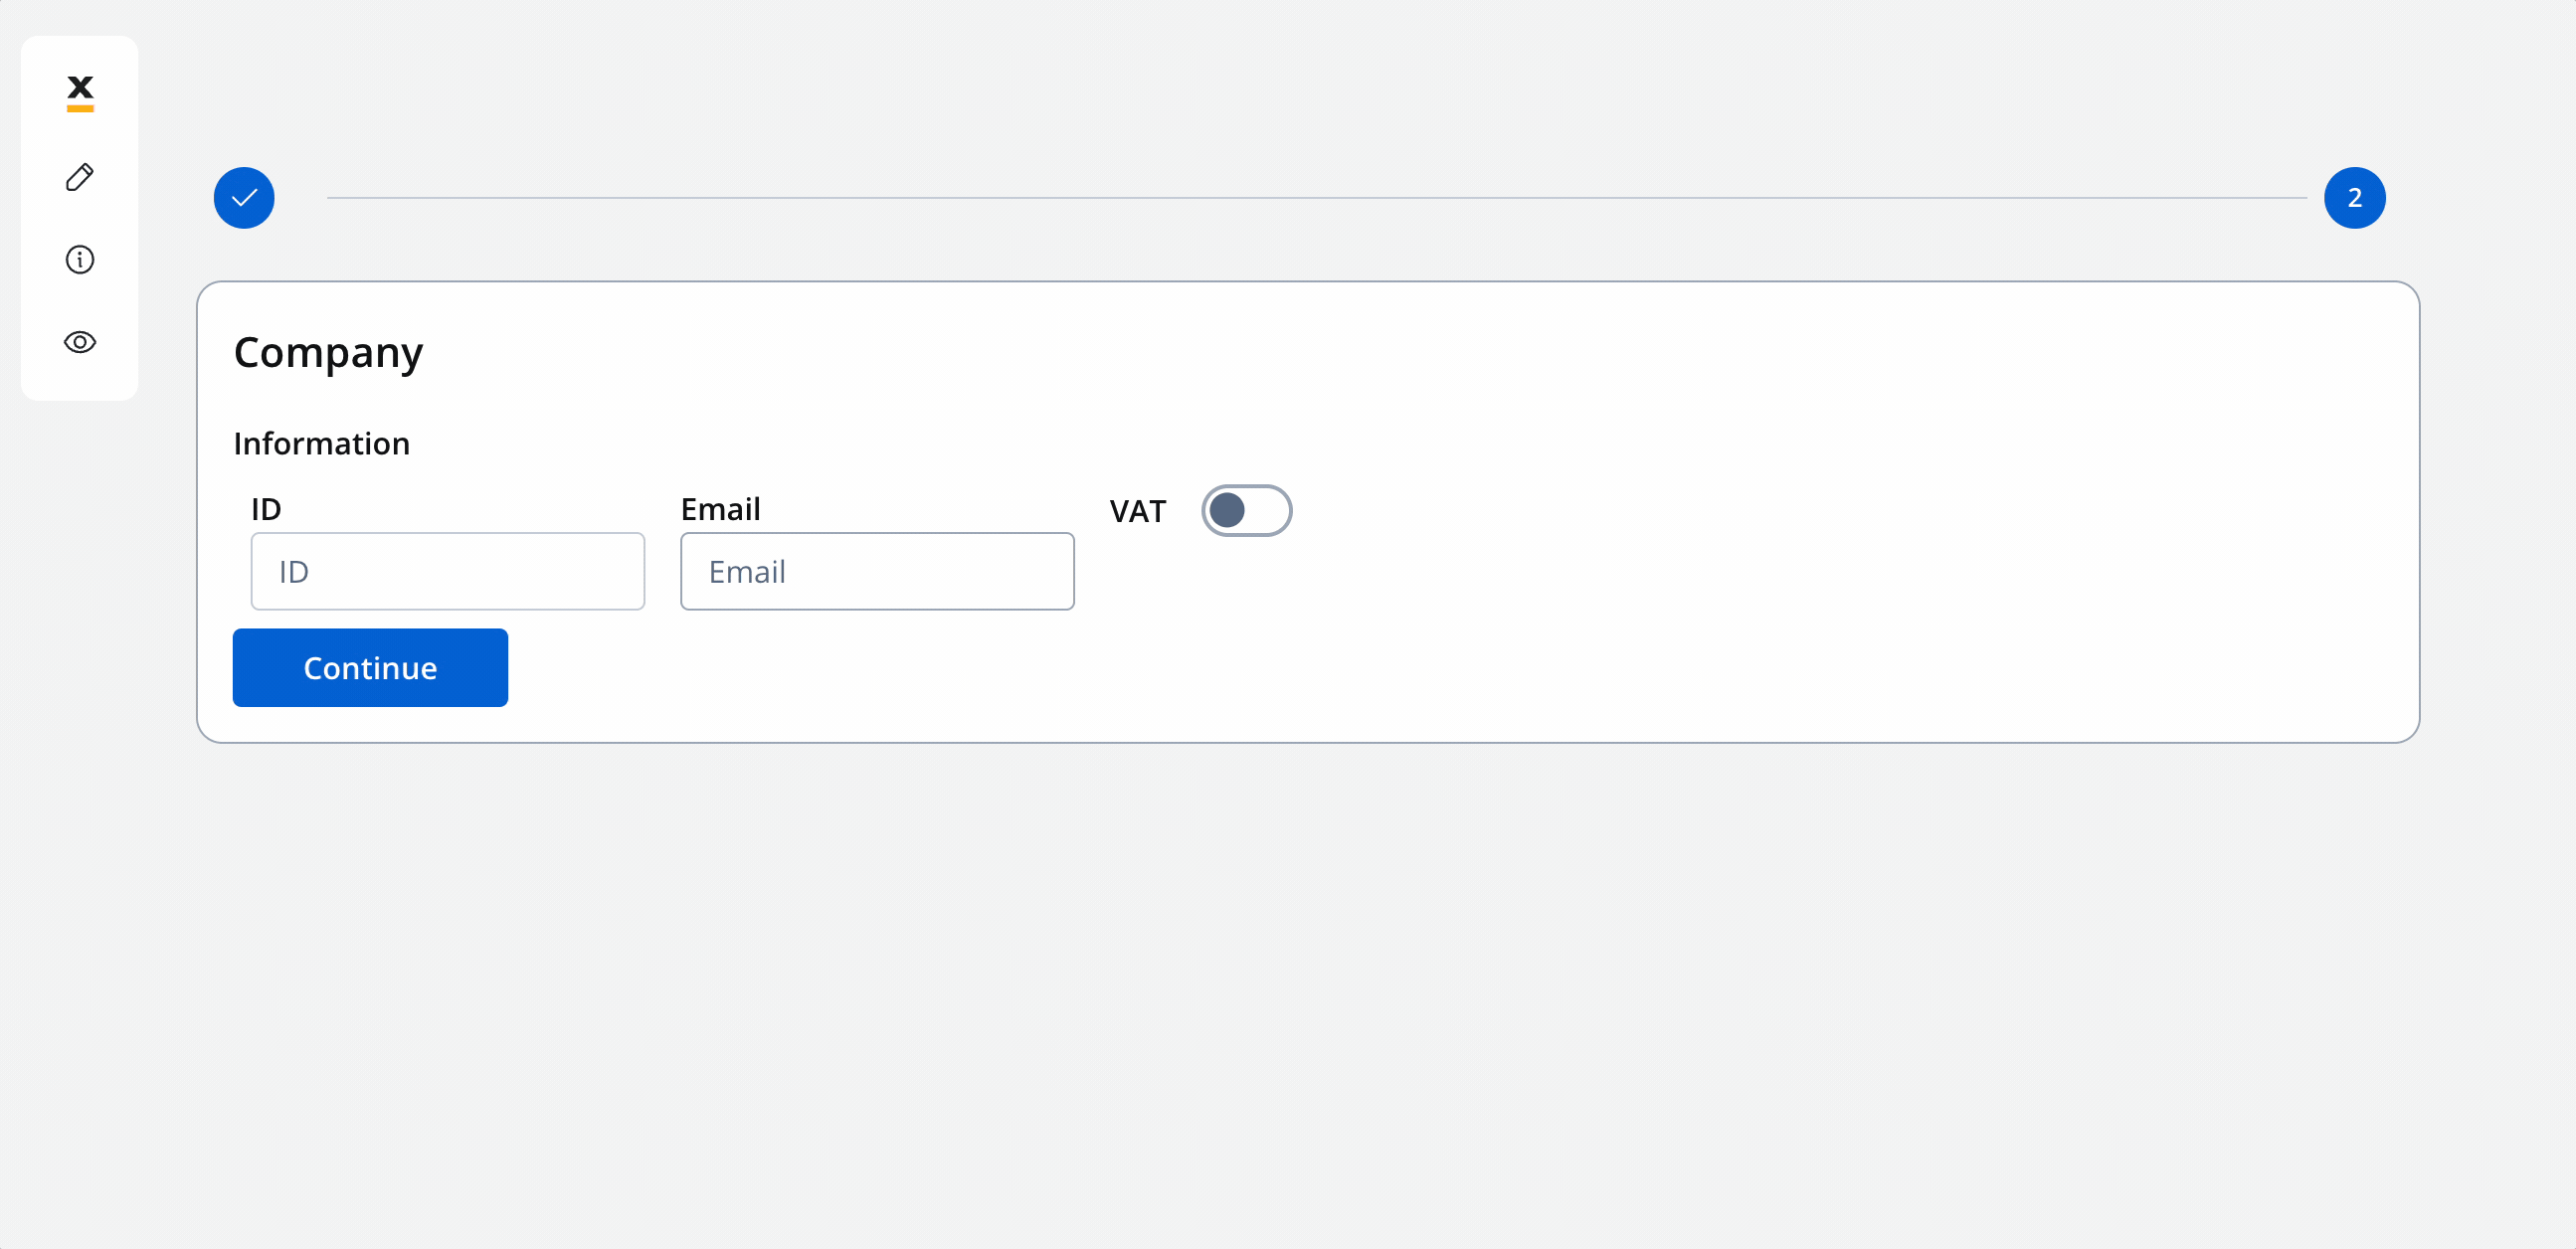Click the progress line between steps
Image resolution: width=2576 pixels, height=1249 pixels.
pos(1316,198)
